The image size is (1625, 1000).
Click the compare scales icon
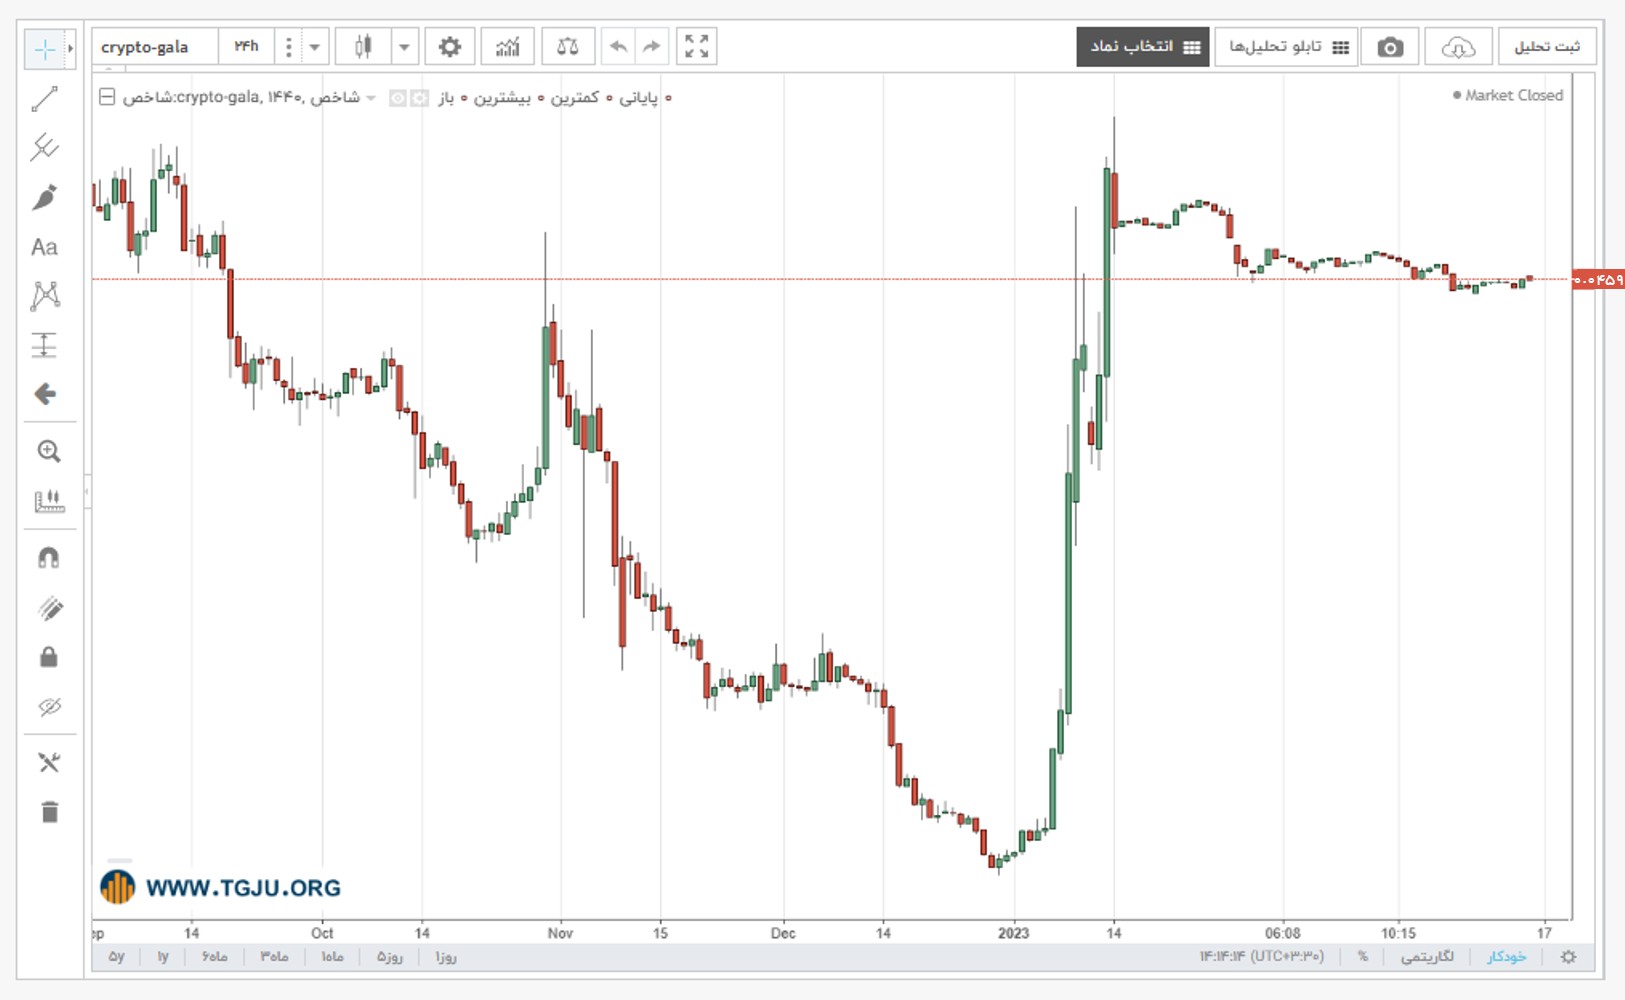click(x=568, y=47)
